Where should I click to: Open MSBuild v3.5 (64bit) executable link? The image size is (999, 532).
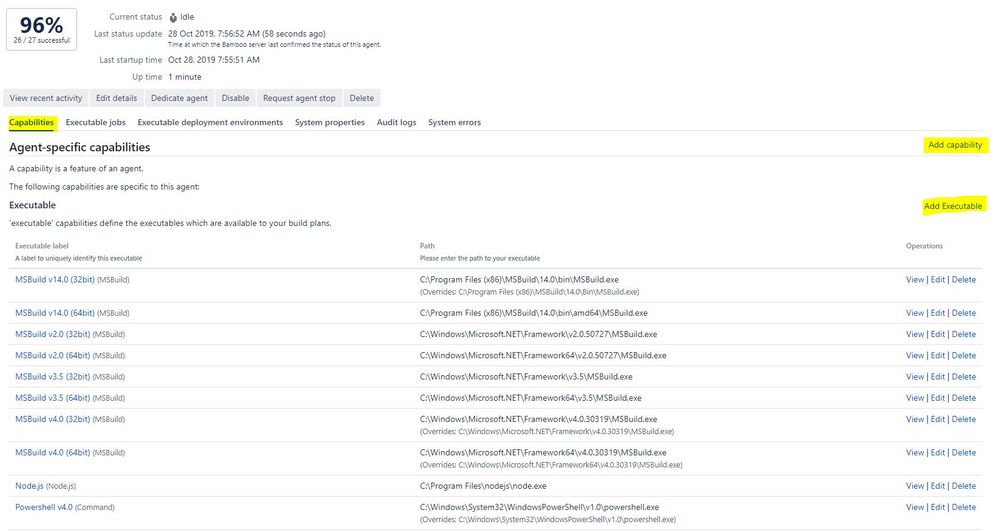[x=53, y=398]
